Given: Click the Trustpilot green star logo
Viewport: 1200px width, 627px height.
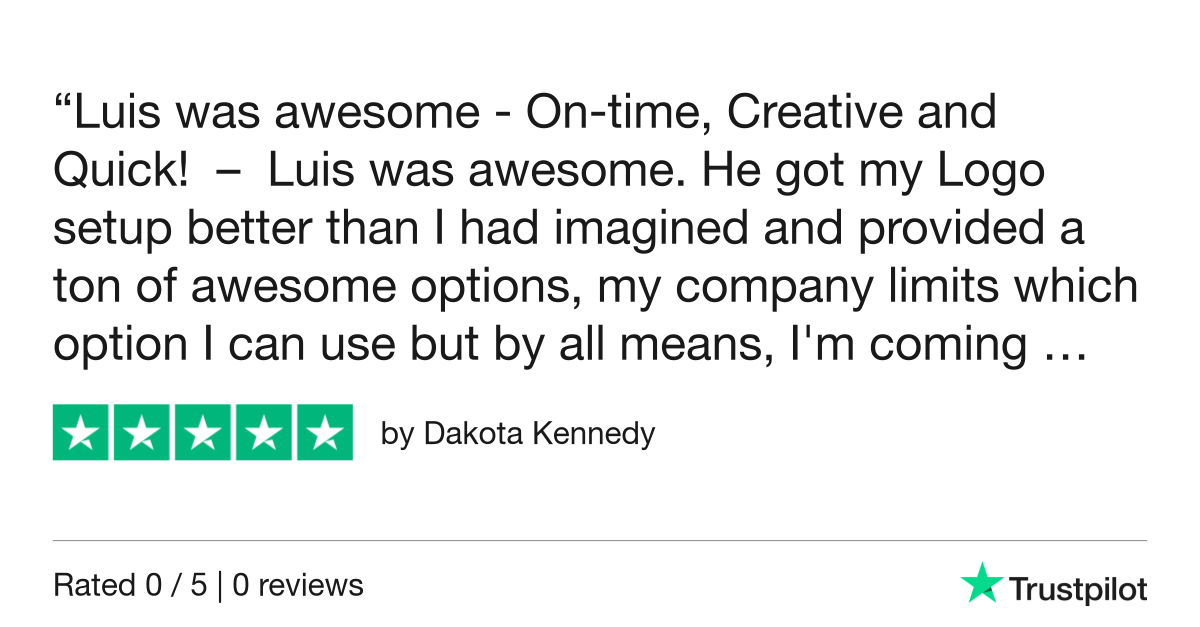Looking at the screenshot, I should 981,583.
